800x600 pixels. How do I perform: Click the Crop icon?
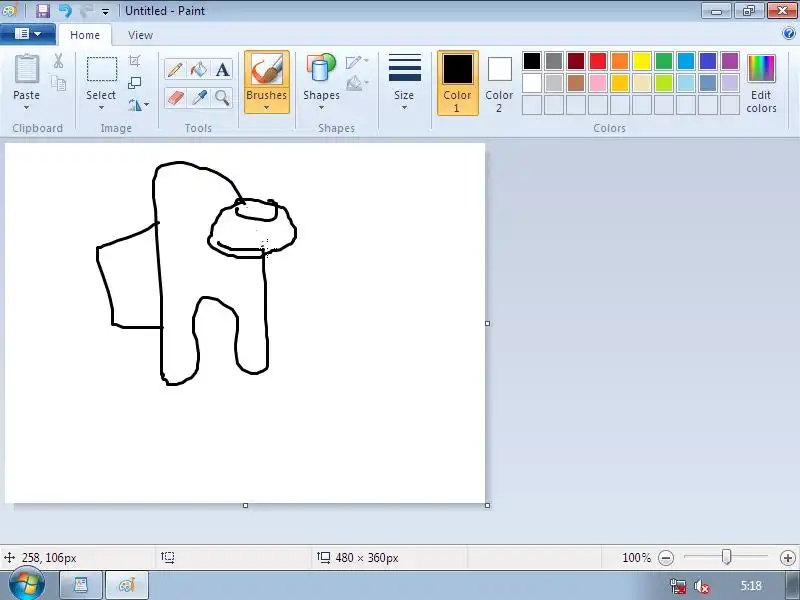pos(134,61)
